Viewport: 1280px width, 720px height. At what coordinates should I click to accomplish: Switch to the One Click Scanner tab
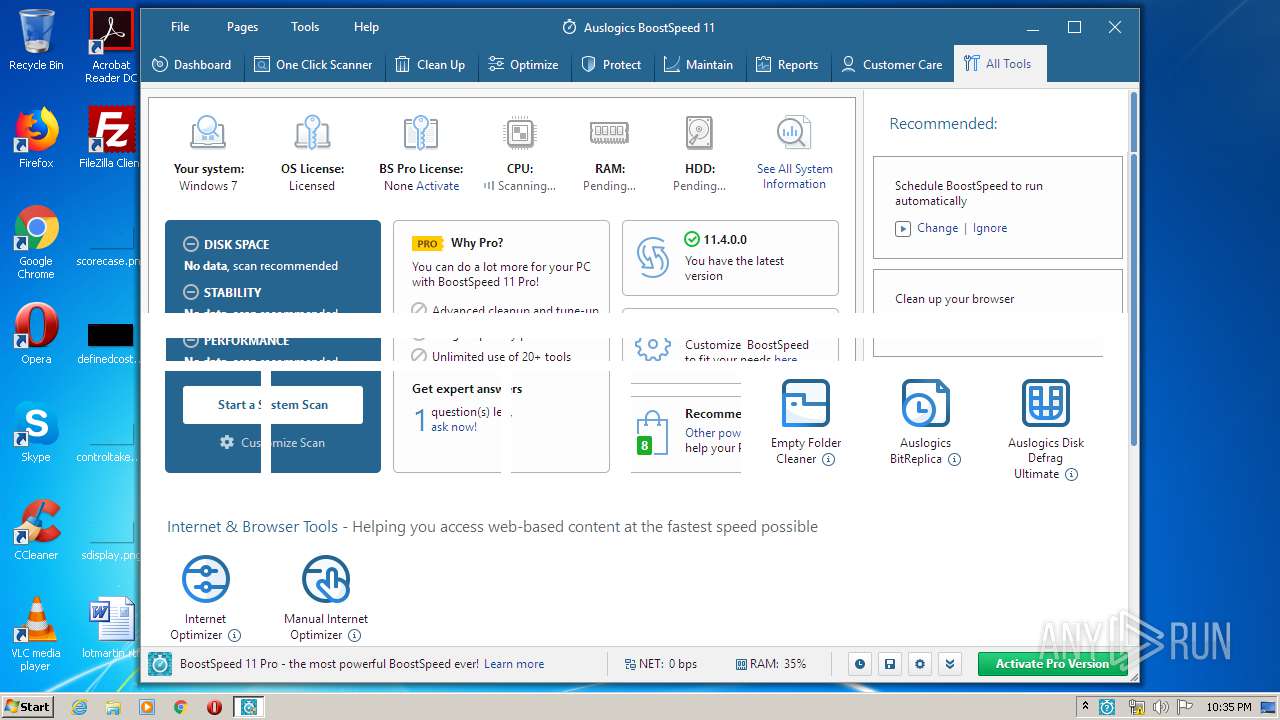(313, 64)
